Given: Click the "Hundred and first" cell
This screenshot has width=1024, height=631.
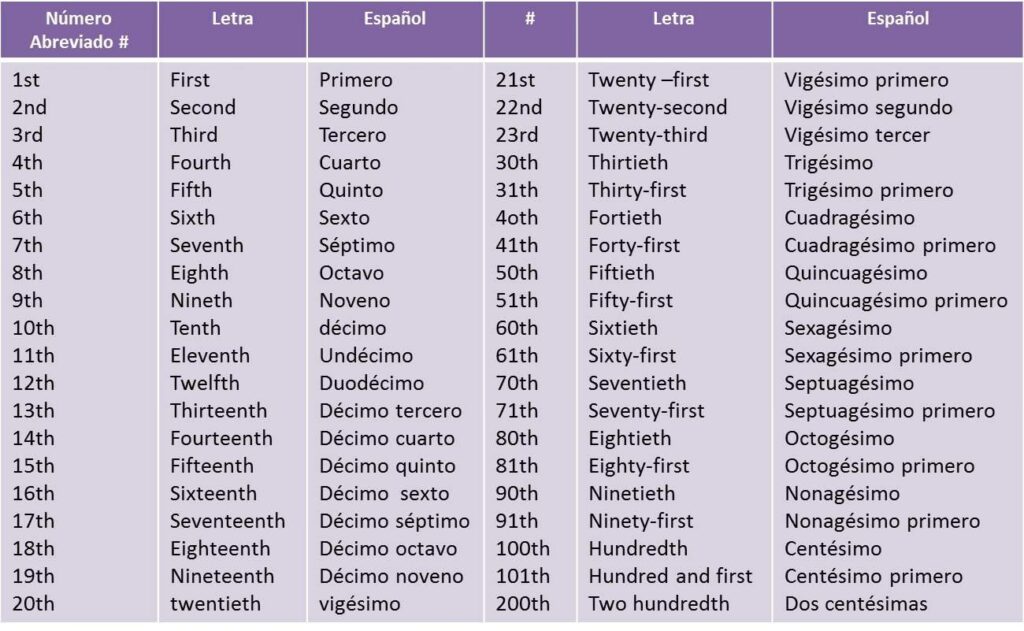Looking at the screenshot, I should 670,576.
